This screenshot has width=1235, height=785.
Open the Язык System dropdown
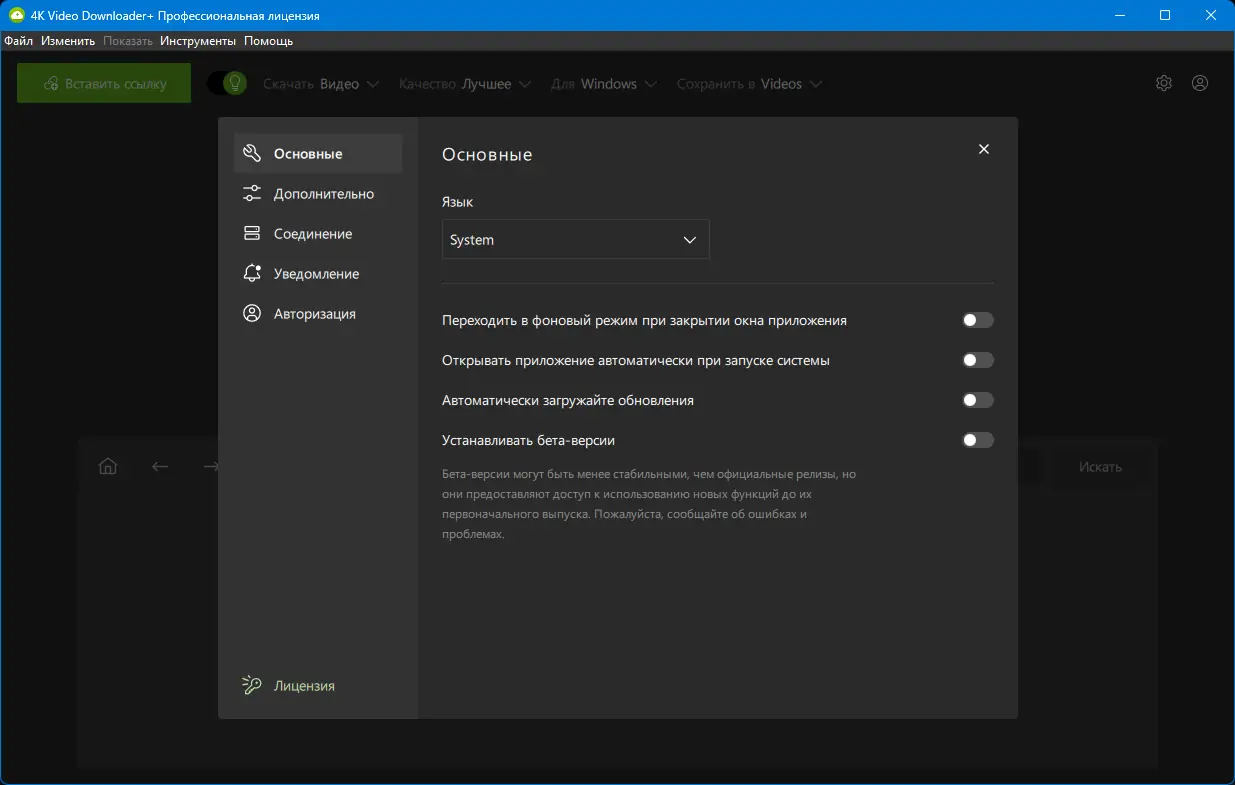click(576, 240)
